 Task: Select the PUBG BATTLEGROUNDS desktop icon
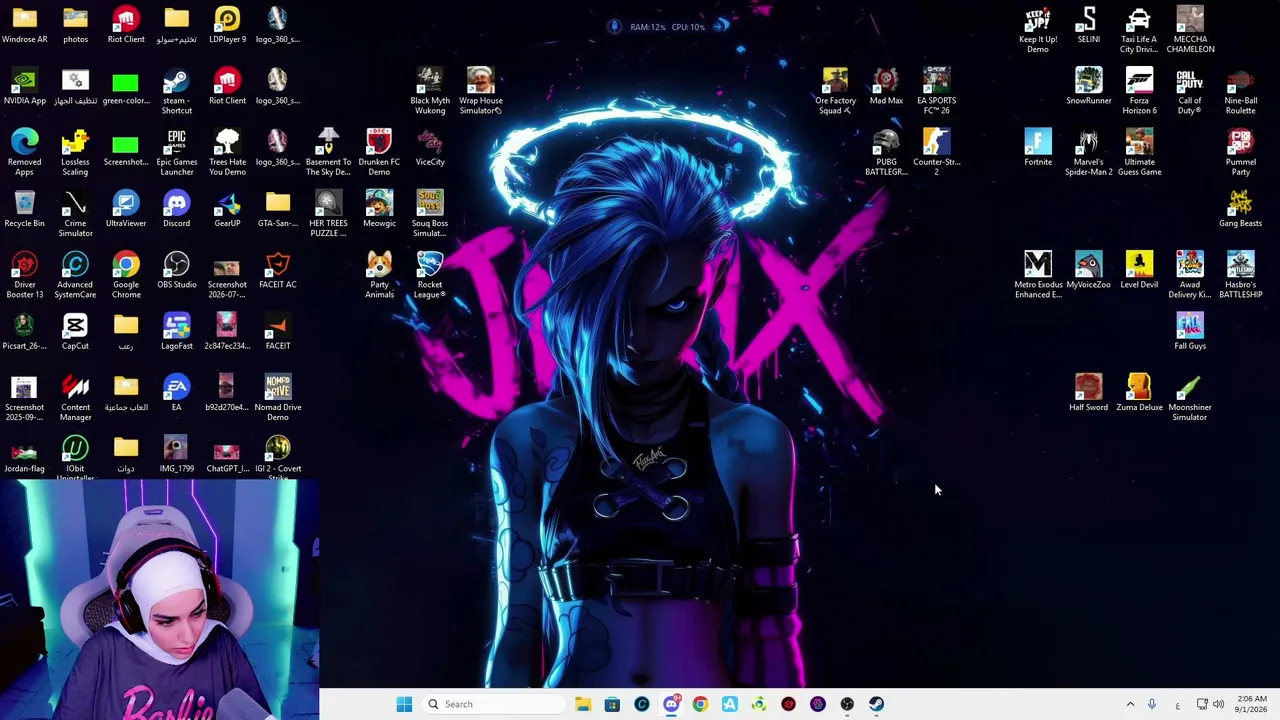(886, 153)
